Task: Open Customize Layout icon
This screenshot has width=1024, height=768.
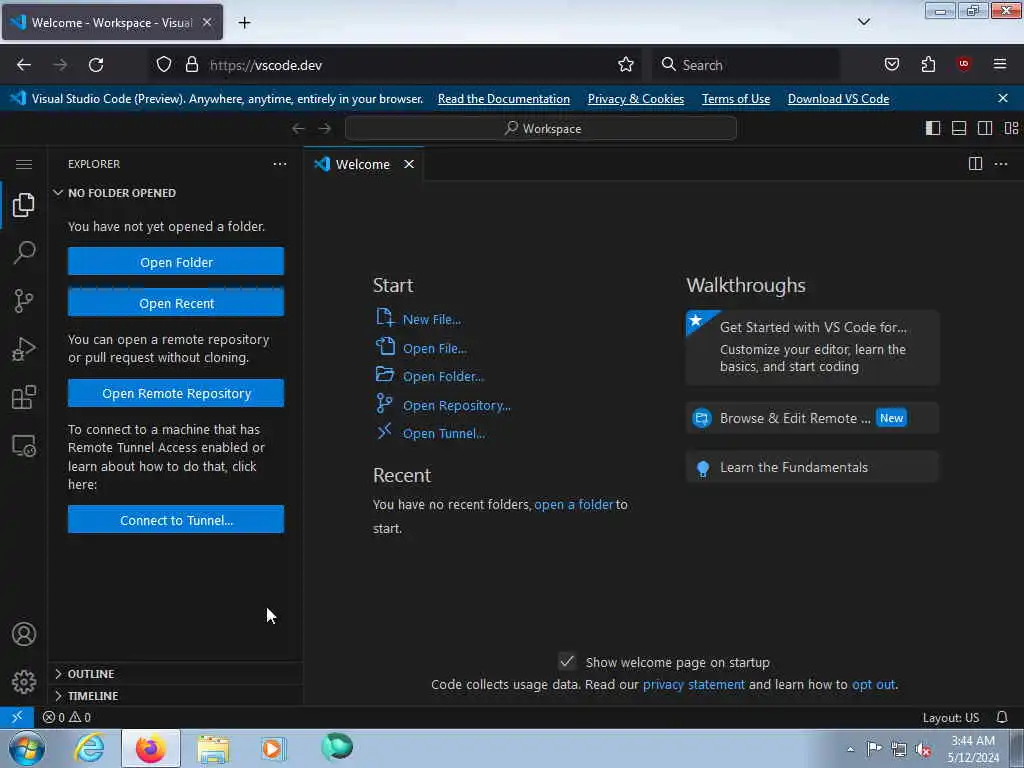Action: tap(1011, 128)
